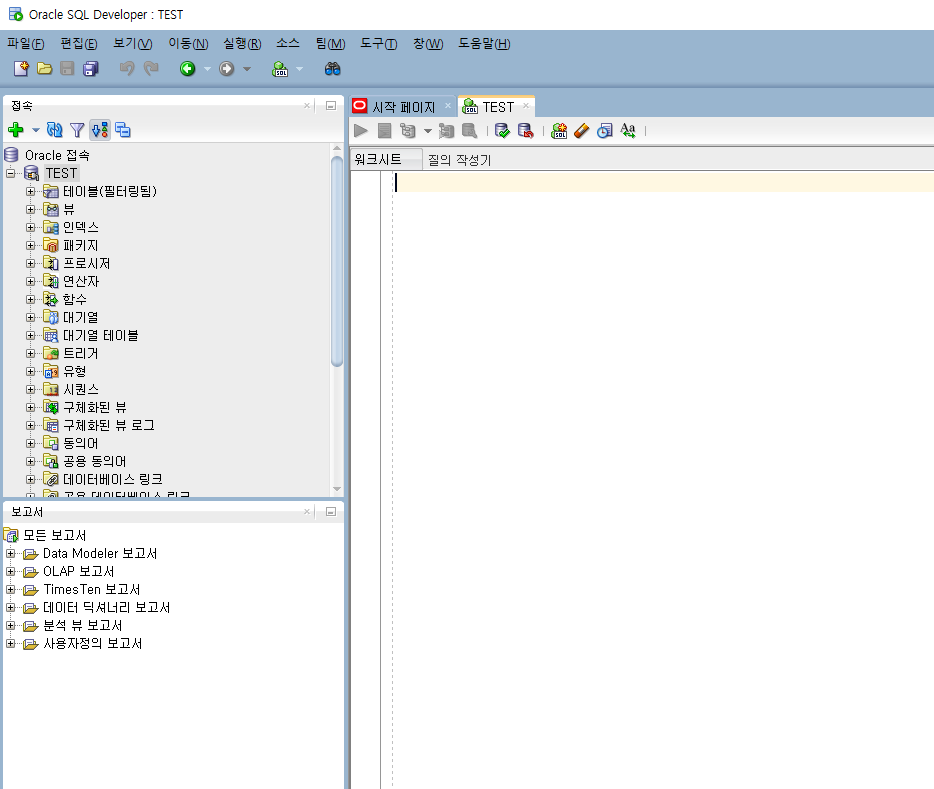934x789 pixels.
Task: Select the 질의 작성기 tab
Action: tap(459, 160)
